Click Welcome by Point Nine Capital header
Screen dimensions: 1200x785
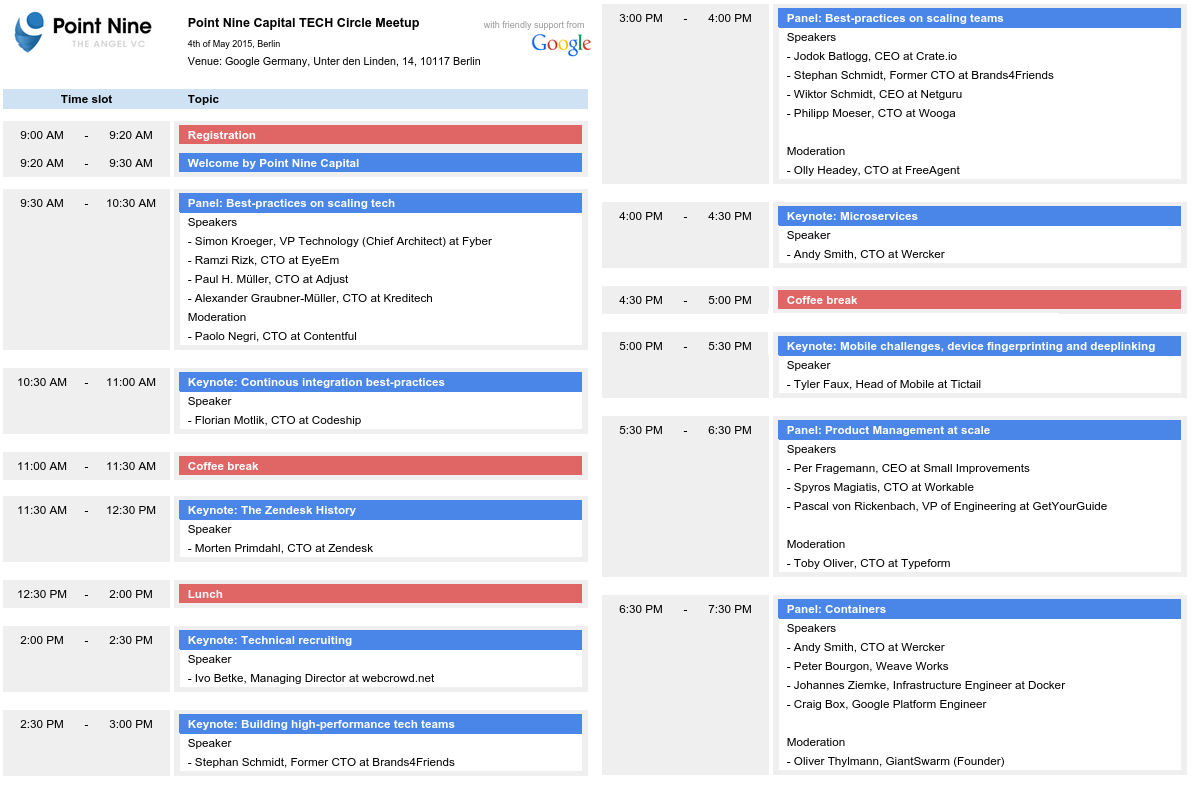point(380,163)
